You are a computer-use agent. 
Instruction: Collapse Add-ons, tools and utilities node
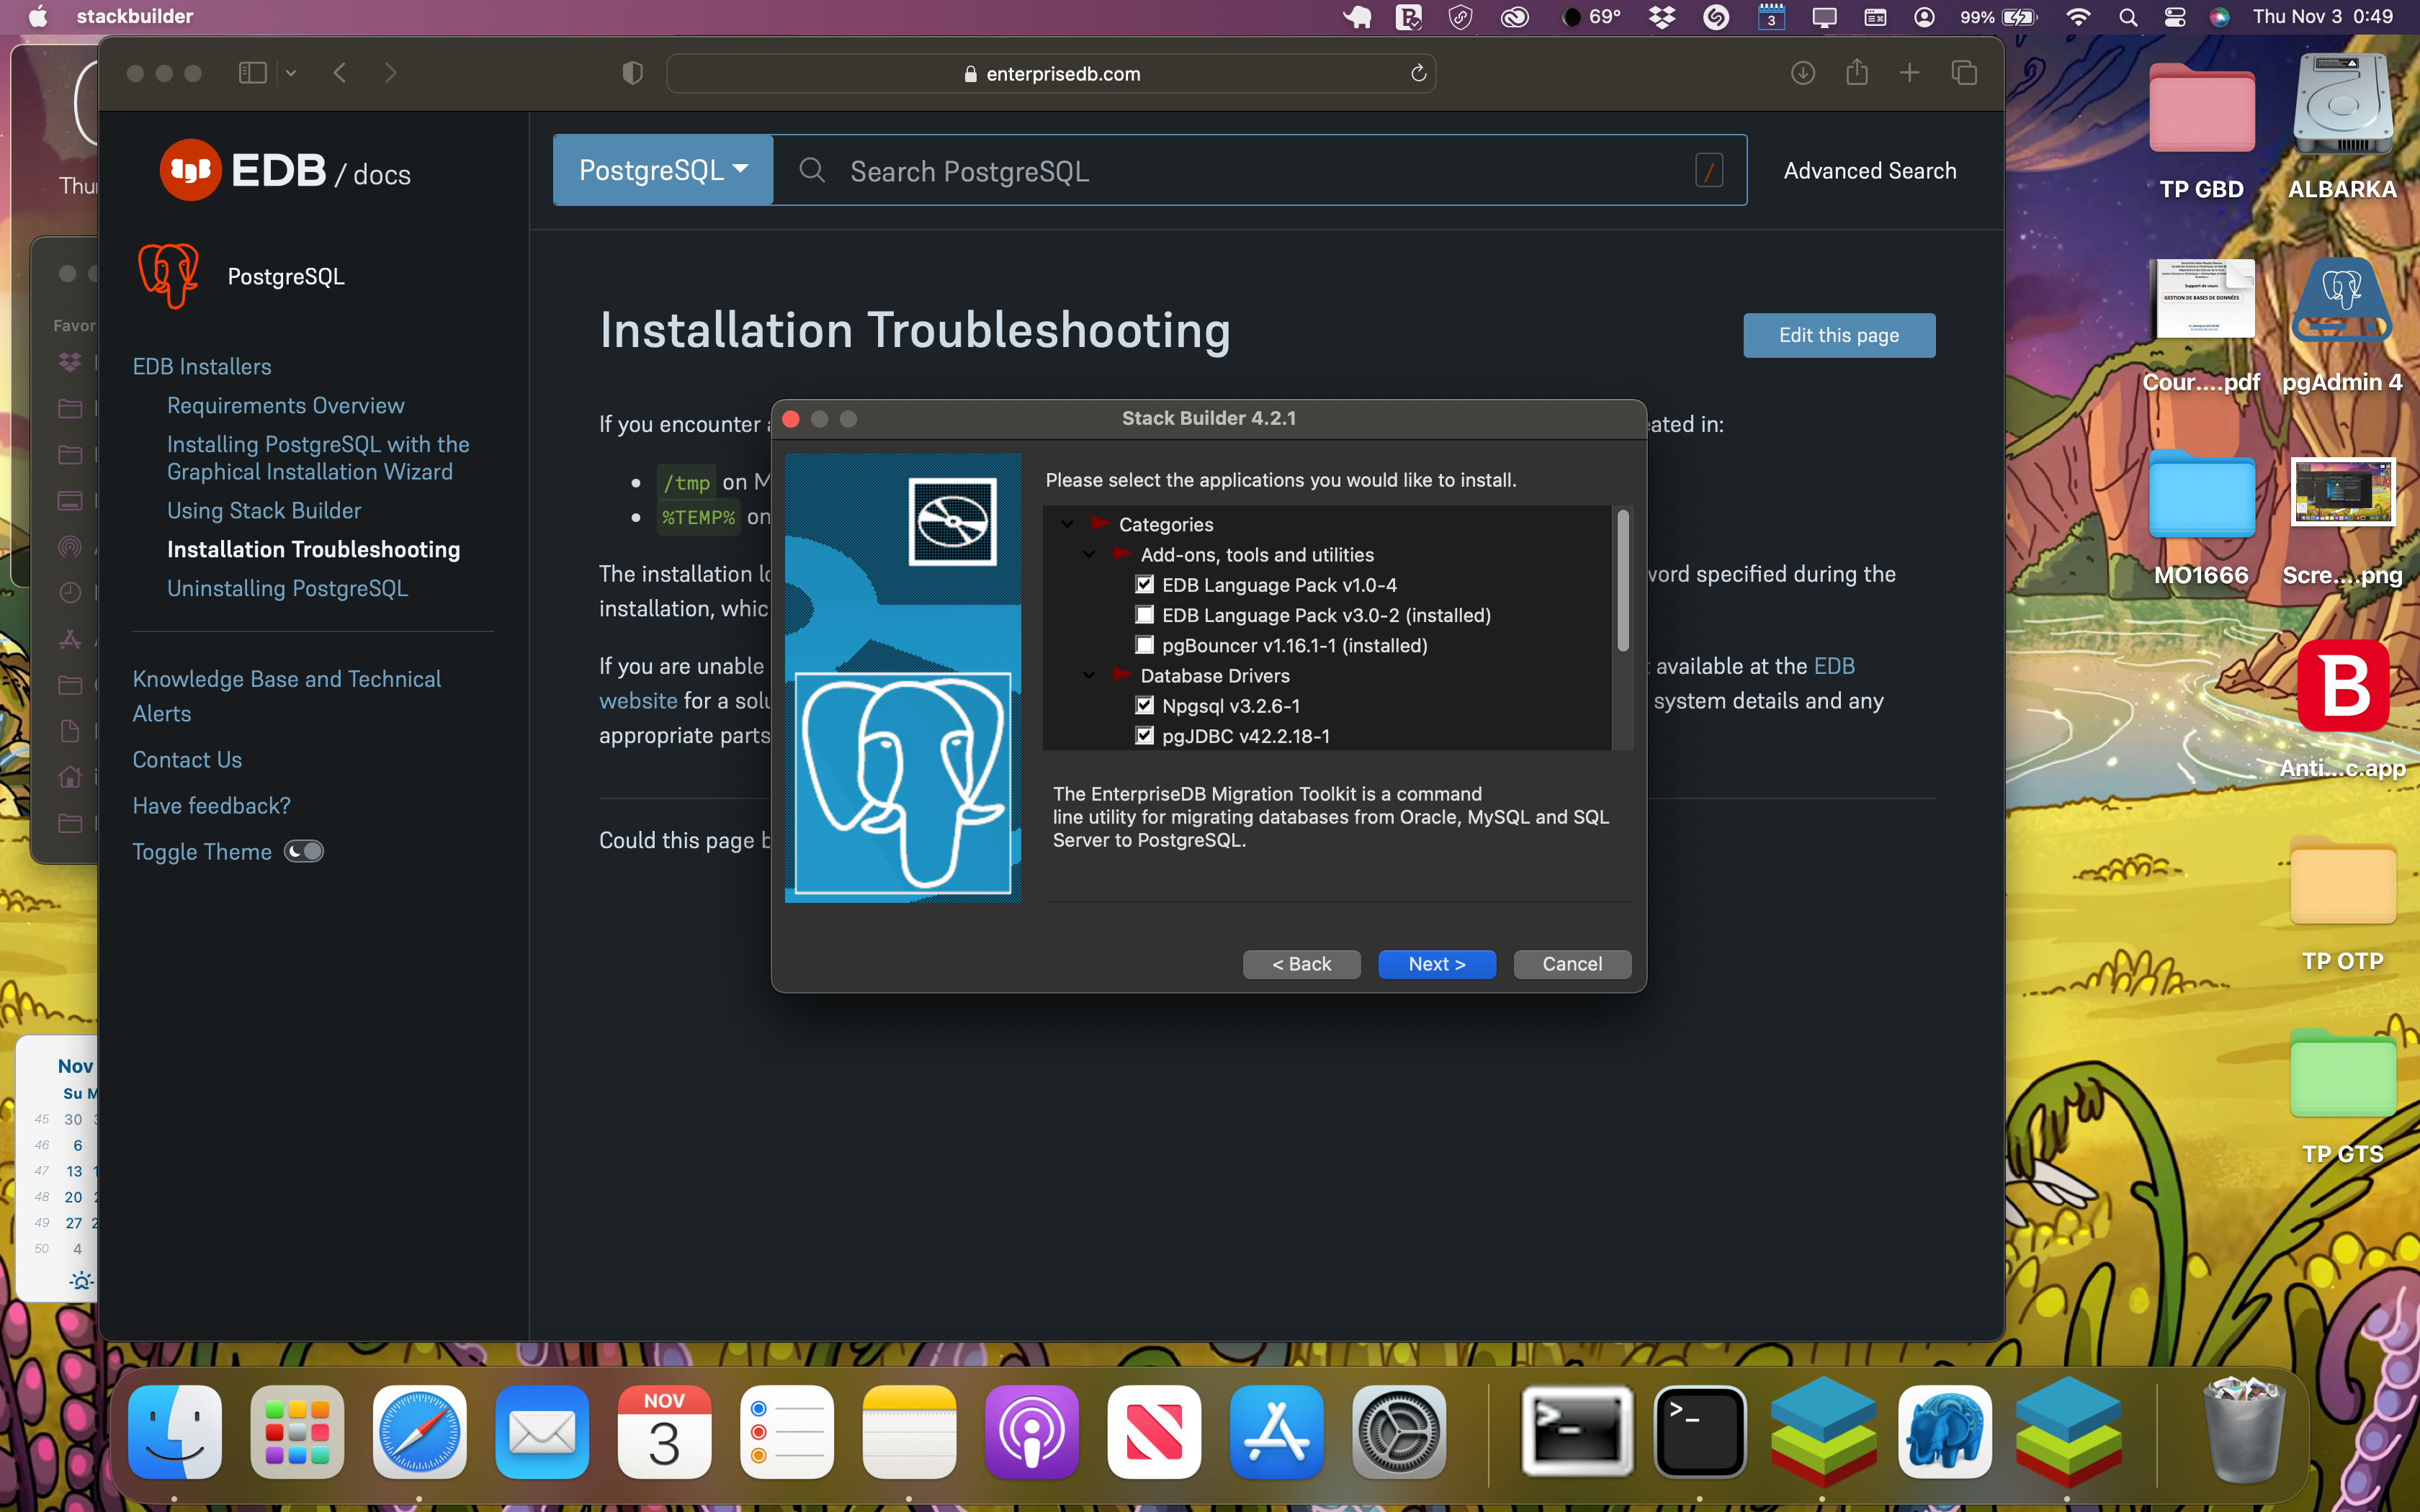tap(1089, 555)
